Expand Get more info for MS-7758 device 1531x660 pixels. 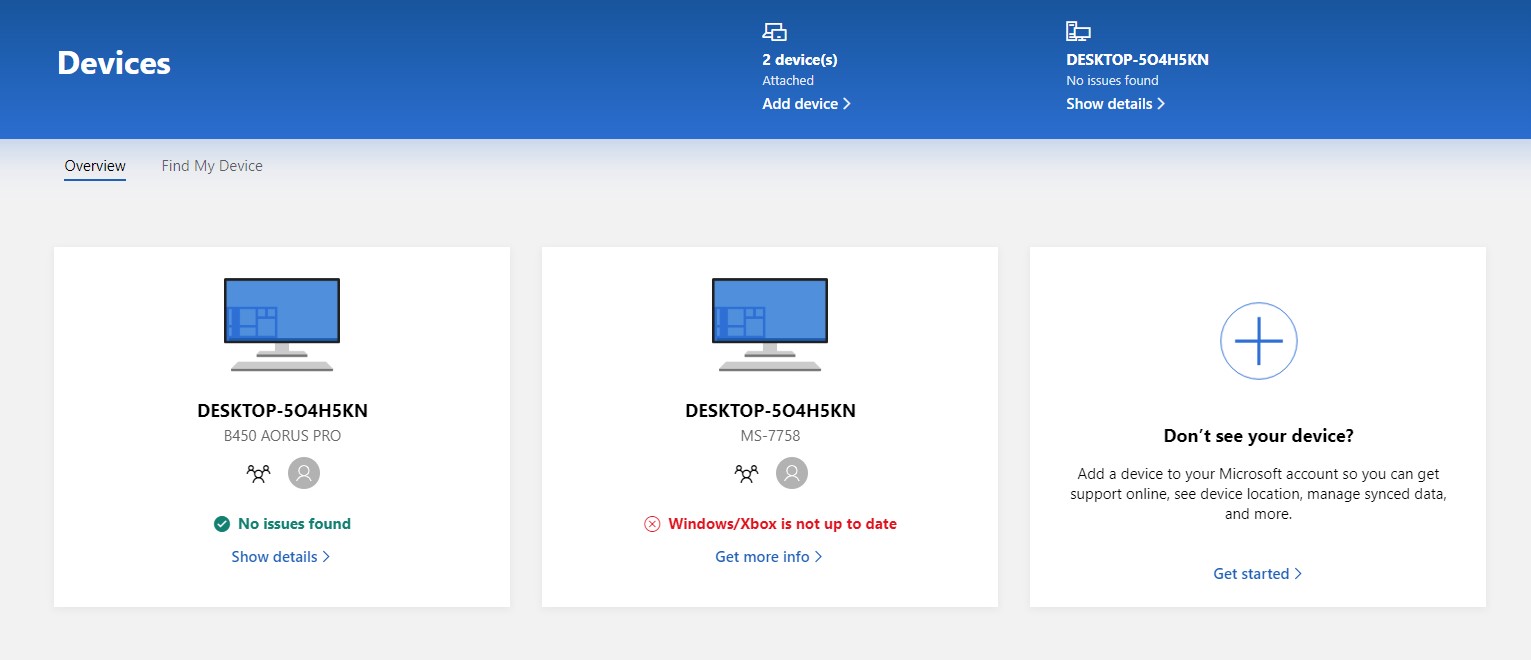[768, 556]
